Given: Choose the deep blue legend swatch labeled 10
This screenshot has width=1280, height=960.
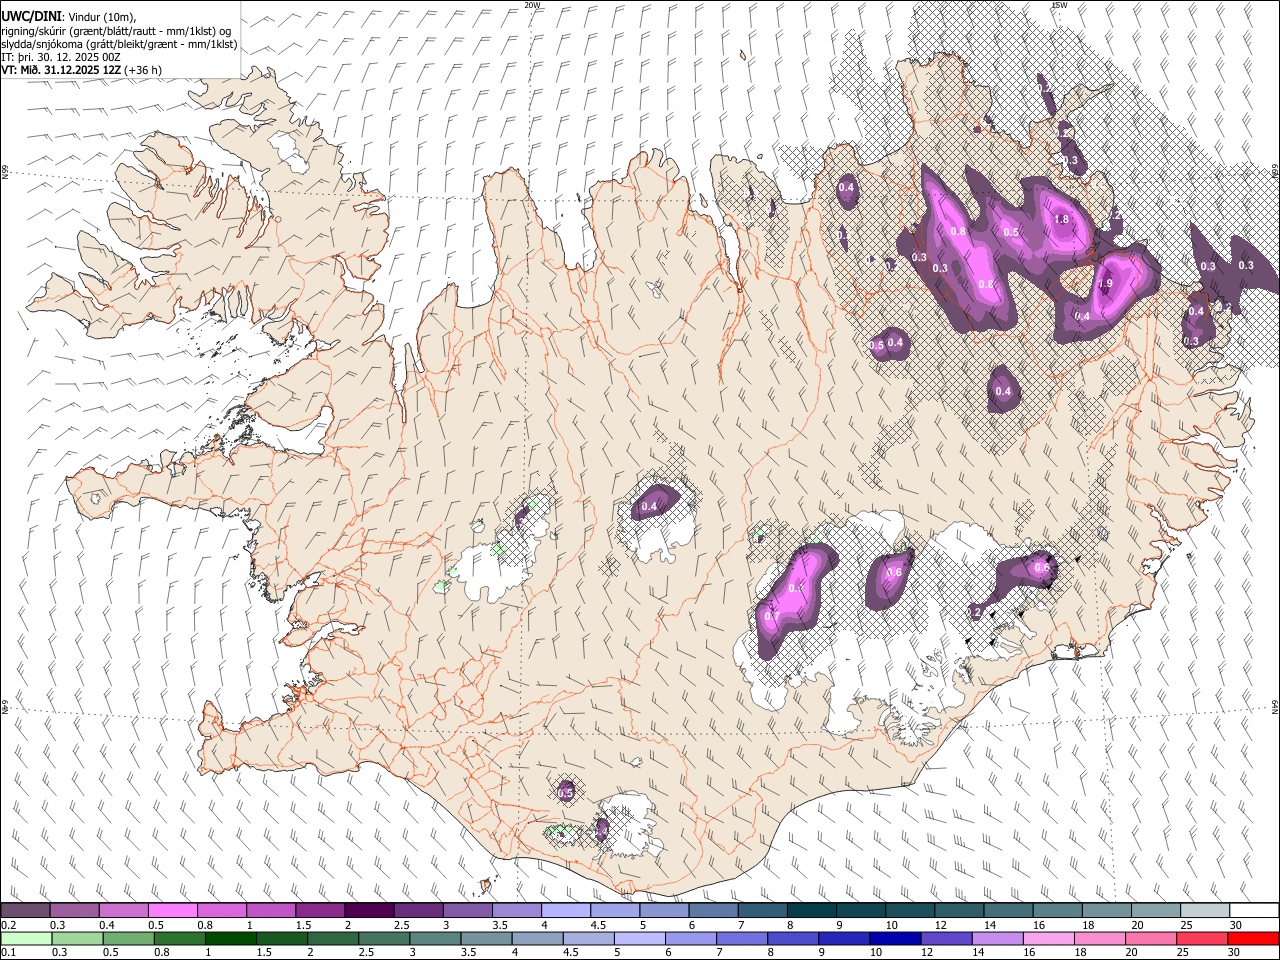Looking at the screenshot, I should (895, 938).
